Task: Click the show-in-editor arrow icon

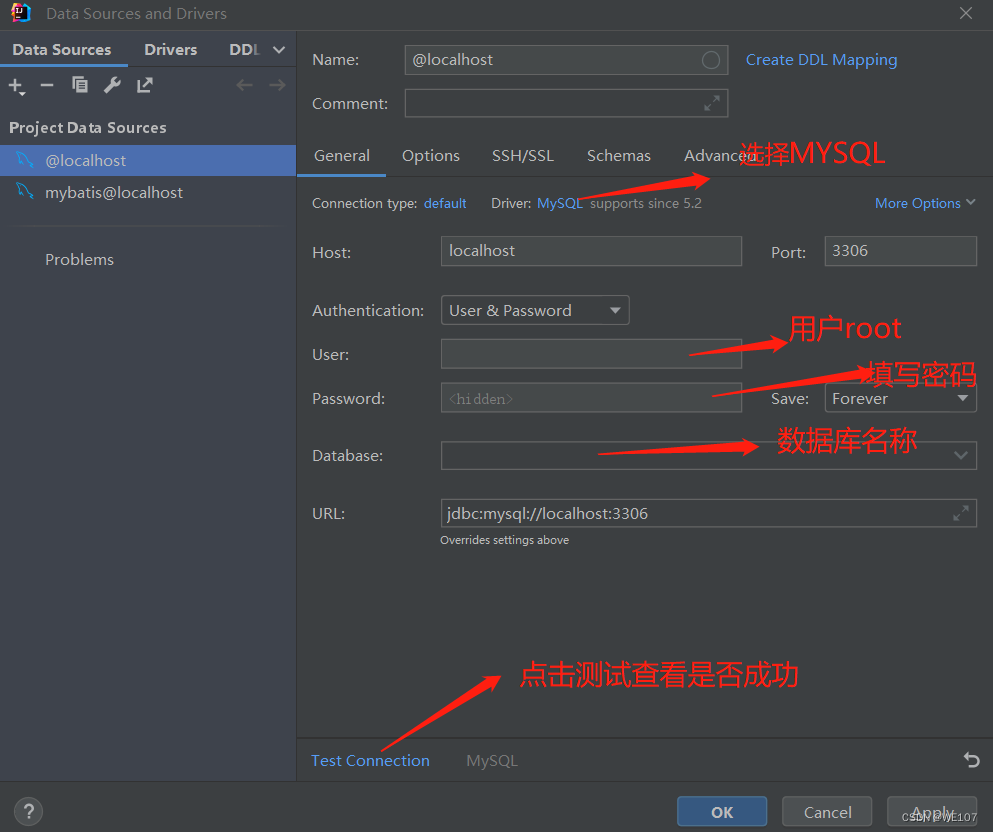Action: coord(144,85)
